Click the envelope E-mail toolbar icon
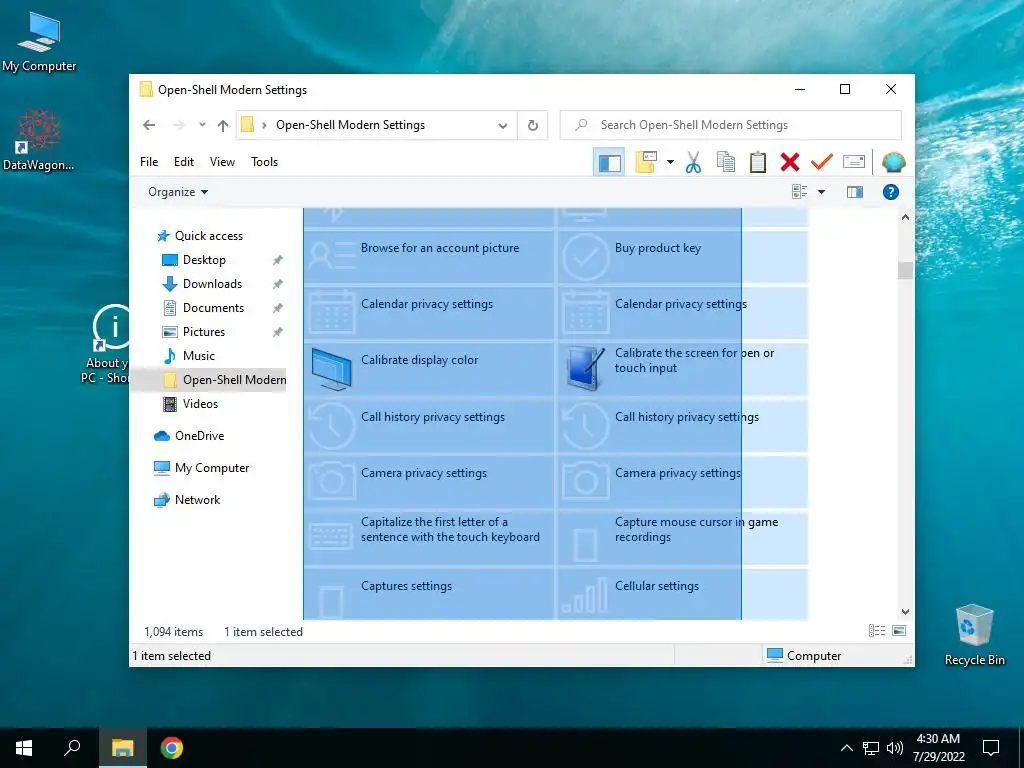 (854, 161)
